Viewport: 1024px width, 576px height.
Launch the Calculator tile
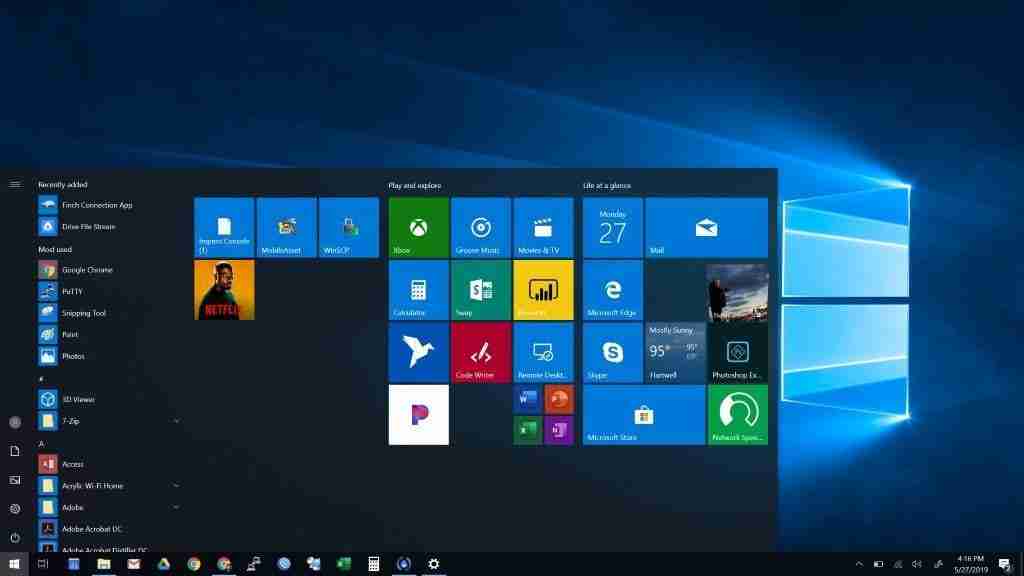pos(419,290)
